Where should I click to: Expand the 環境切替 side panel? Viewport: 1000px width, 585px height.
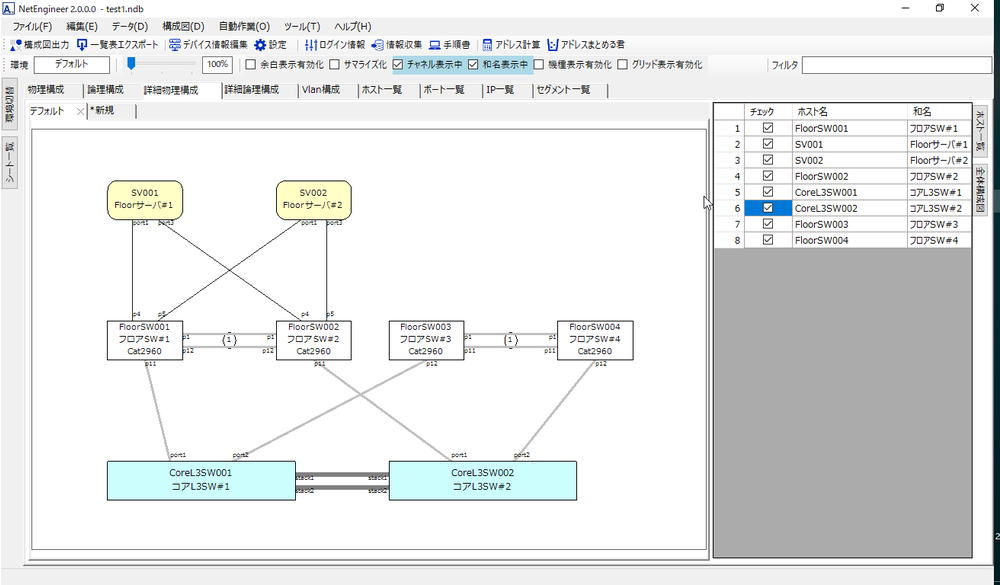[9, 103]
